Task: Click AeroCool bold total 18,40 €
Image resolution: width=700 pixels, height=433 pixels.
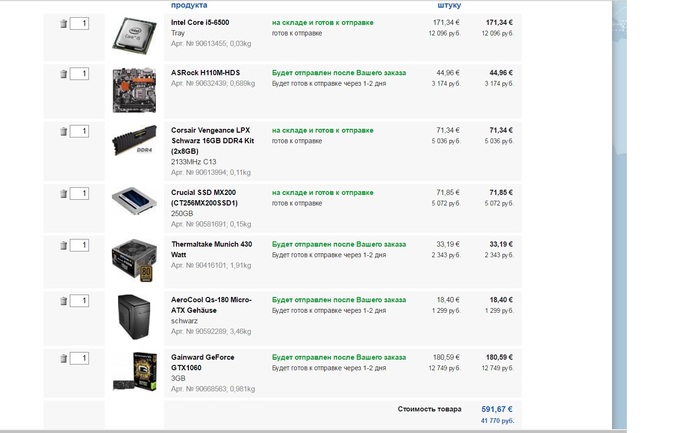Action: pos(501,300)
